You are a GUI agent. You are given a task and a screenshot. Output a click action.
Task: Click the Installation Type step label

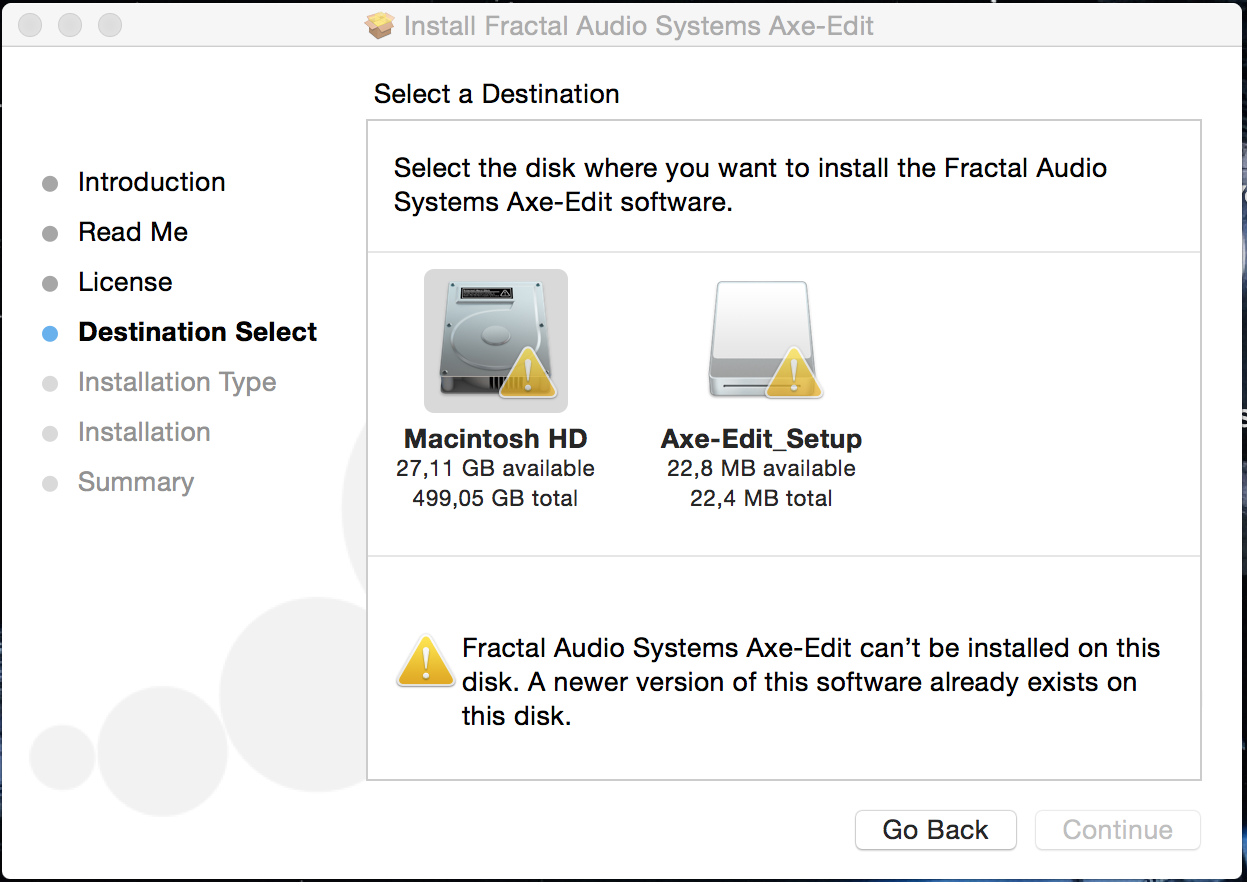click(177, 382)
